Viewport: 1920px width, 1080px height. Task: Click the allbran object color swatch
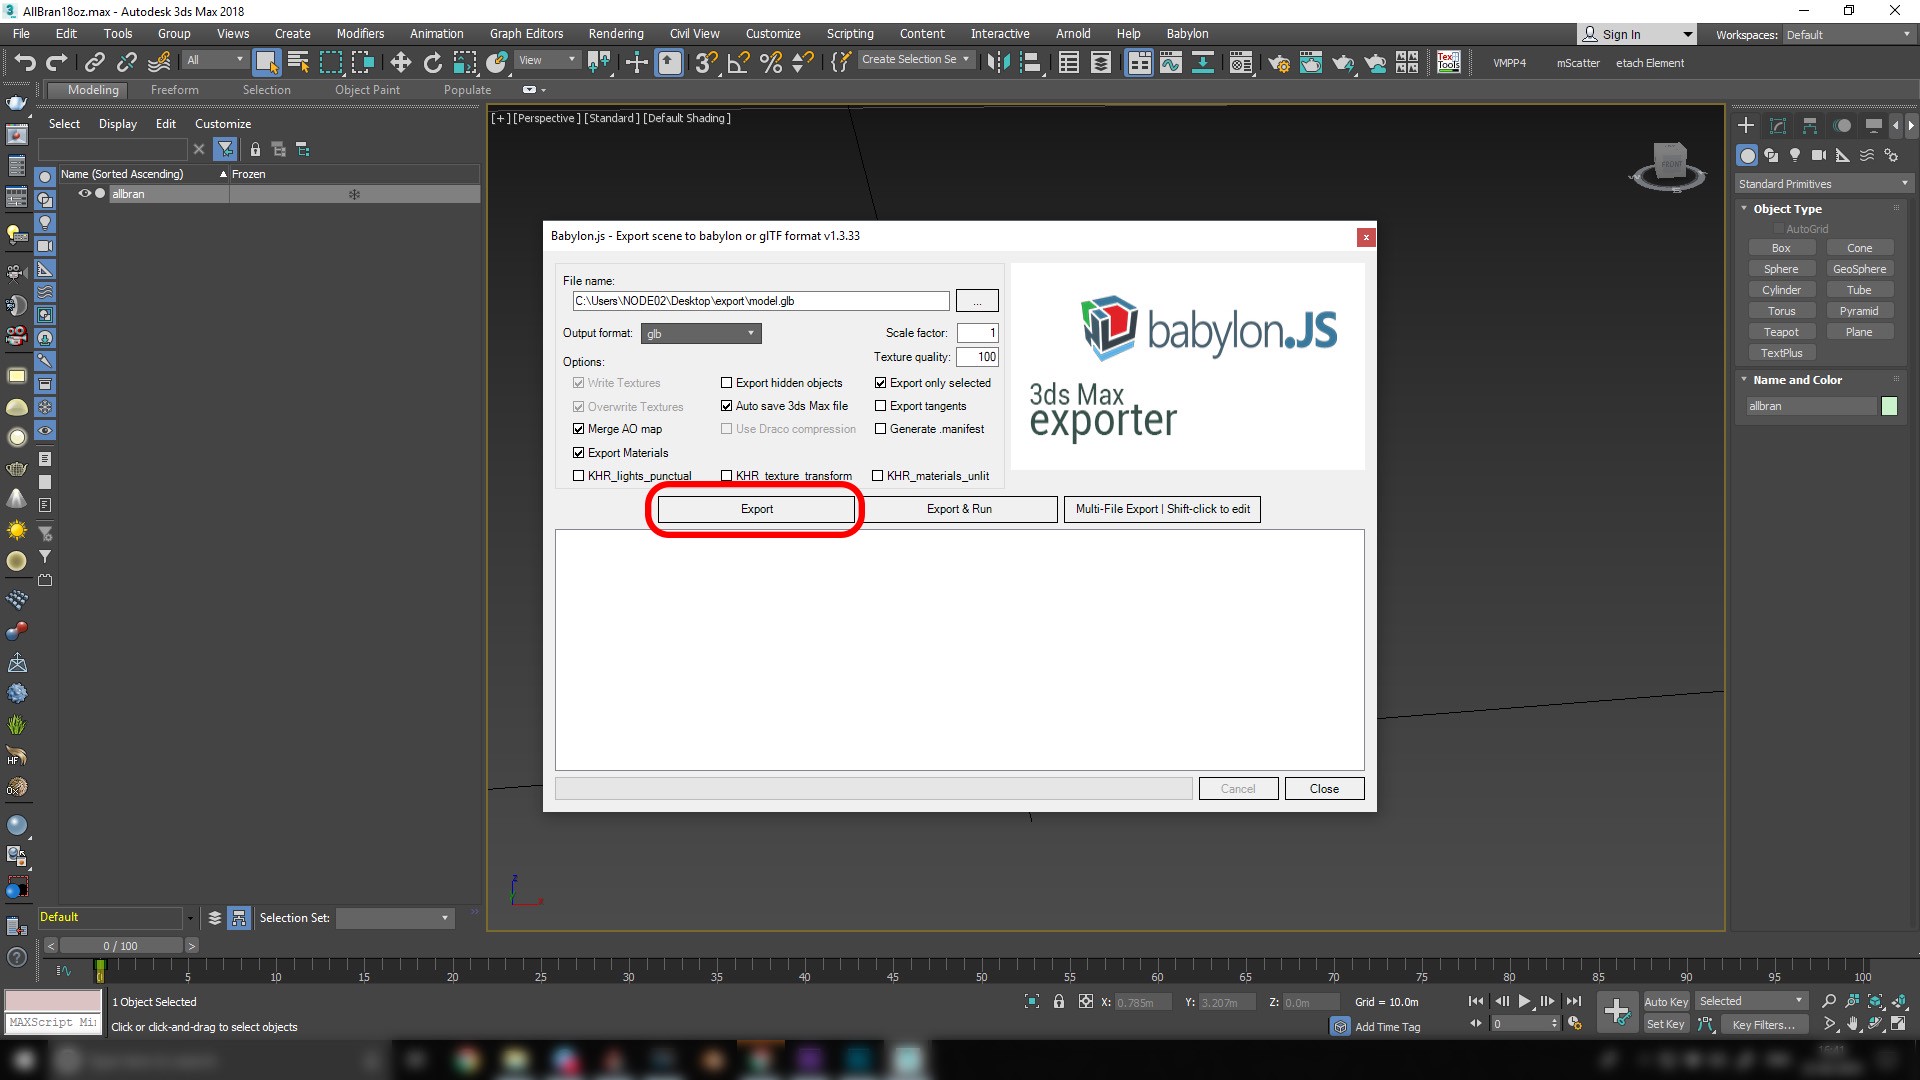1889,406
